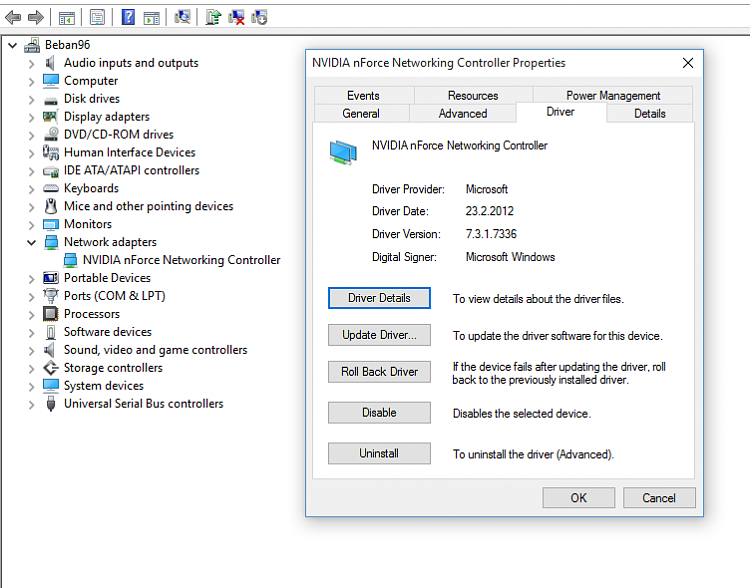750x588 pixels.
Task: Click the Disable device button
Action: [x=379, y=412]
